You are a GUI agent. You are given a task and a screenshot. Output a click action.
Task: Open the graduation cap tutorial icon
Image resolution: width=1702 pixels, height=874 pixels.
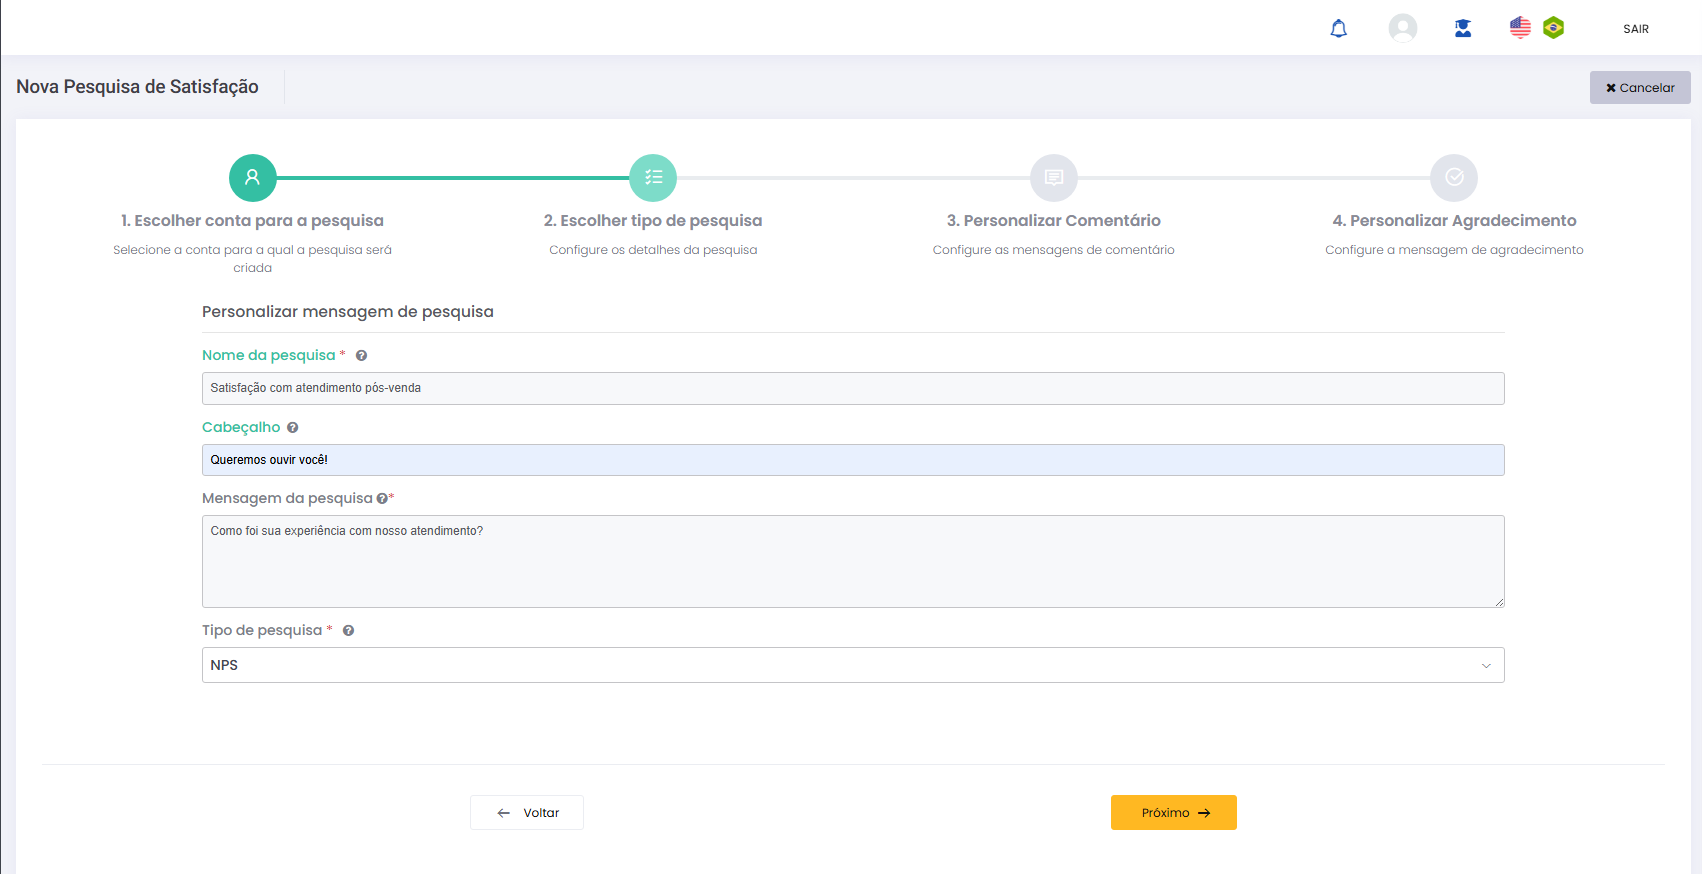[1462, 29]
